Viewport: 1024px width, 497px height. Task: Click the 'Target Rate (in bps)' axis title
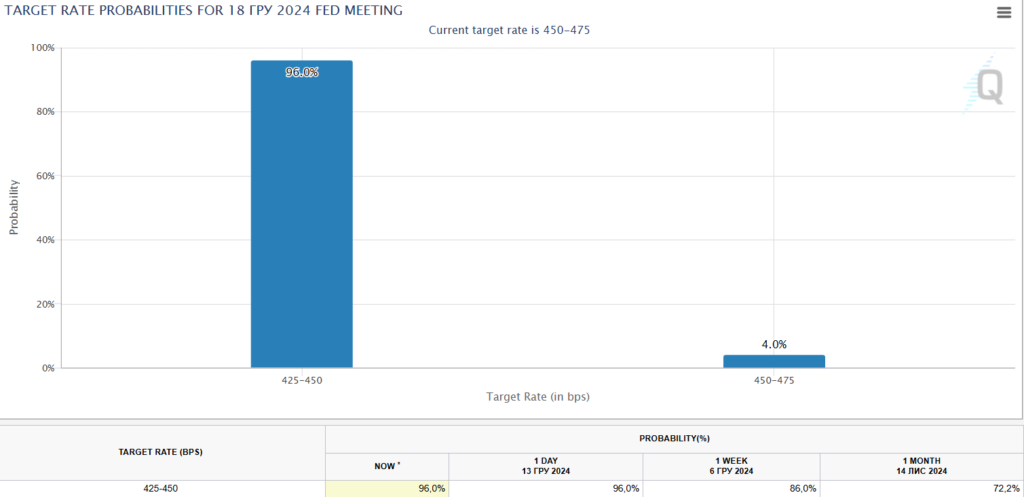(538, 397)
